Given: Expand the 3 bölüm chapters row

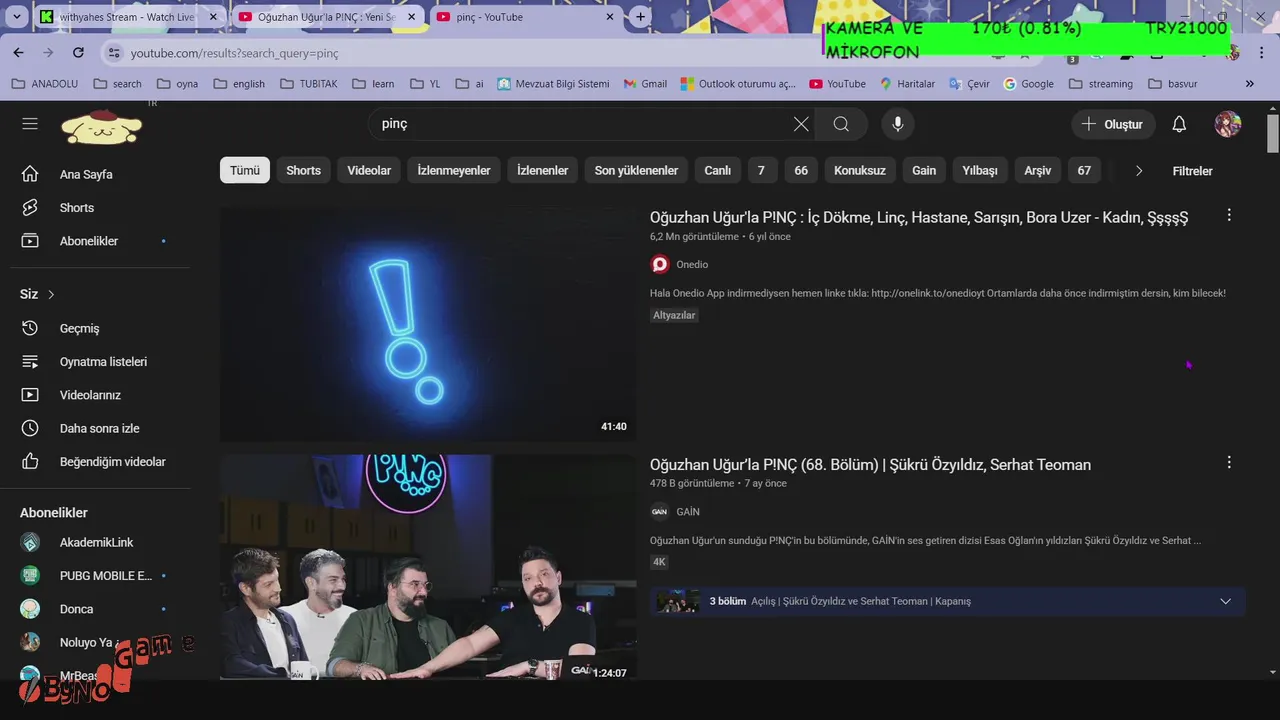Looking at the screenshot, I should [947, 601].
